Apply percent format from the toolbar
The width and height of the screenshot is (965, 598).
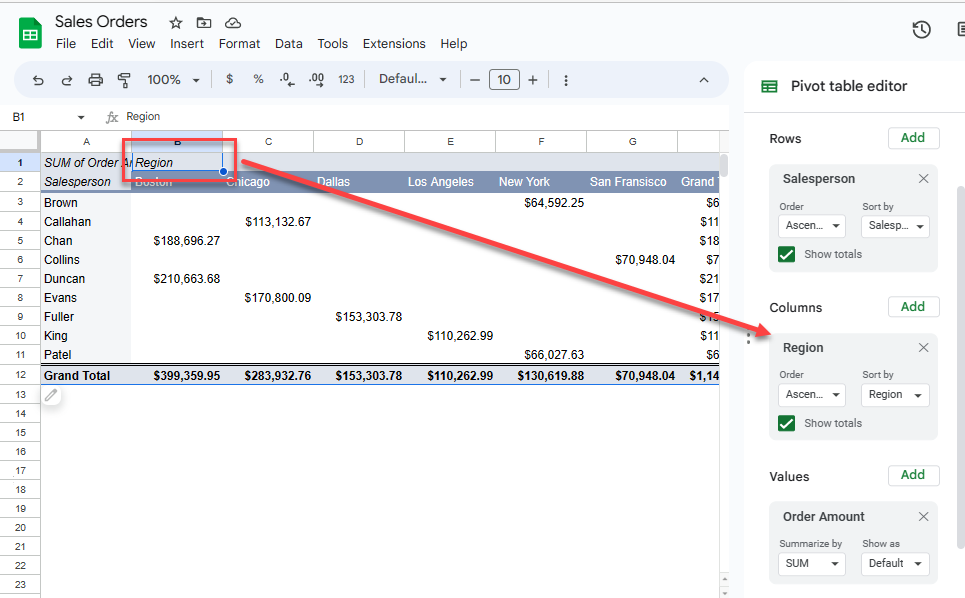(x=258, y=80)
